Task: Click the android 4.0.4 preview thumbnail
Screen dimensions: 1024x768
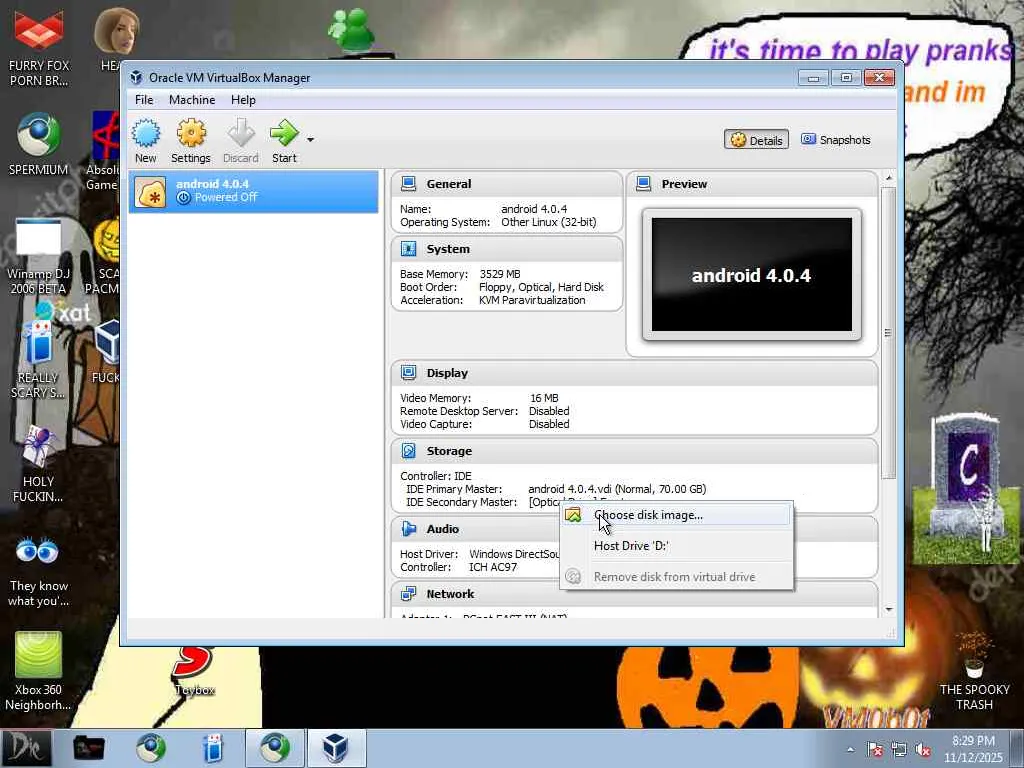Action: coord(752,275)
